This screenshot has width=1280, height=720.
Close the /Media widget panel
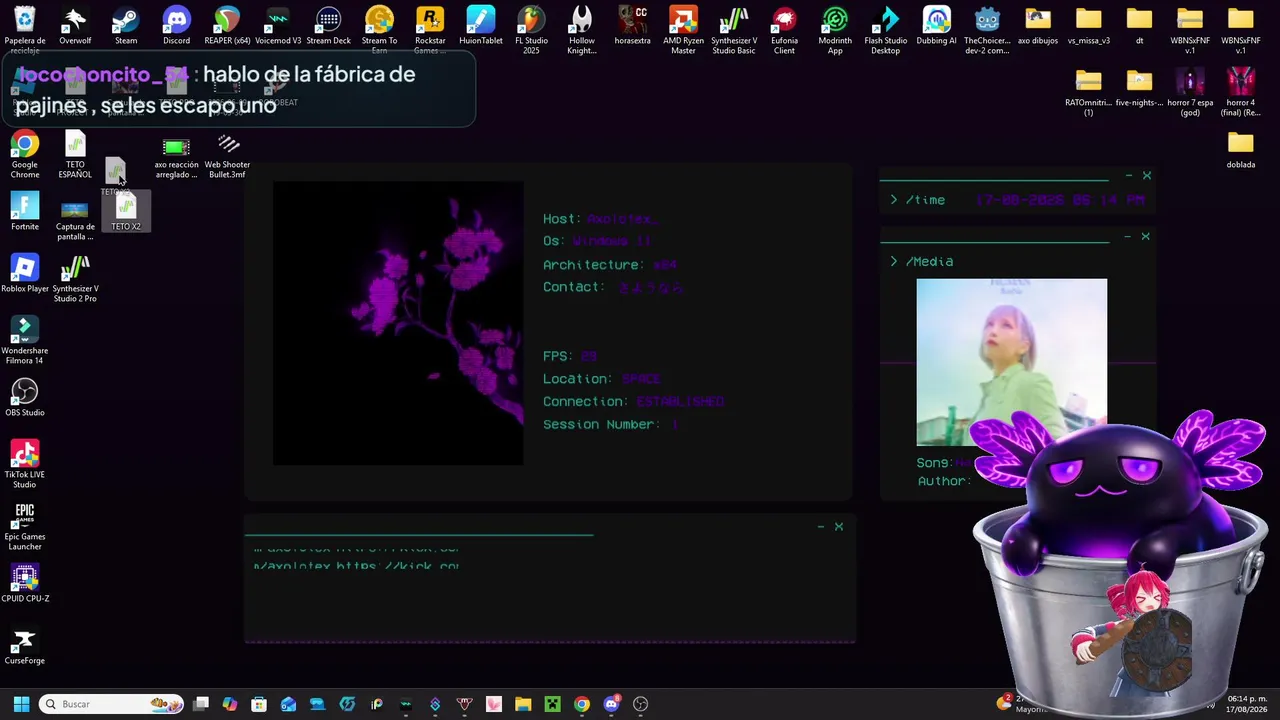pos(1146,237)
